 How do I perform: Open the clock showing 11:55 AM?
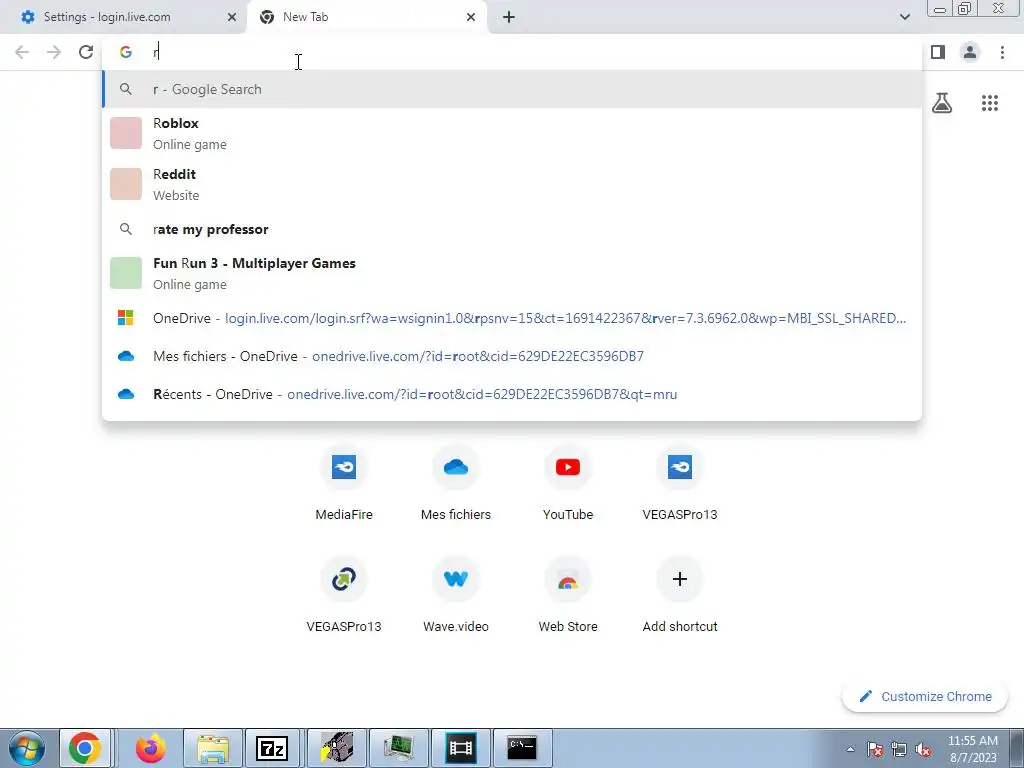pos(972,748)
